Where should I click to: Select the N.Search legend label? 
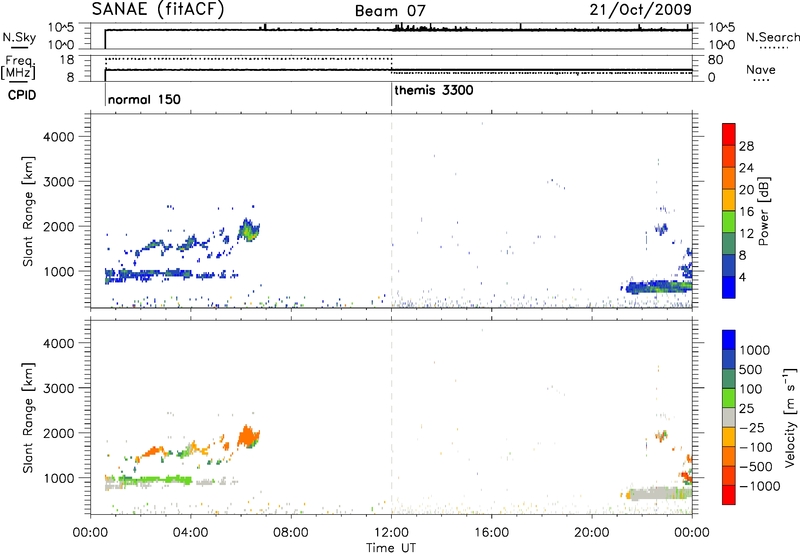(773, 37)
